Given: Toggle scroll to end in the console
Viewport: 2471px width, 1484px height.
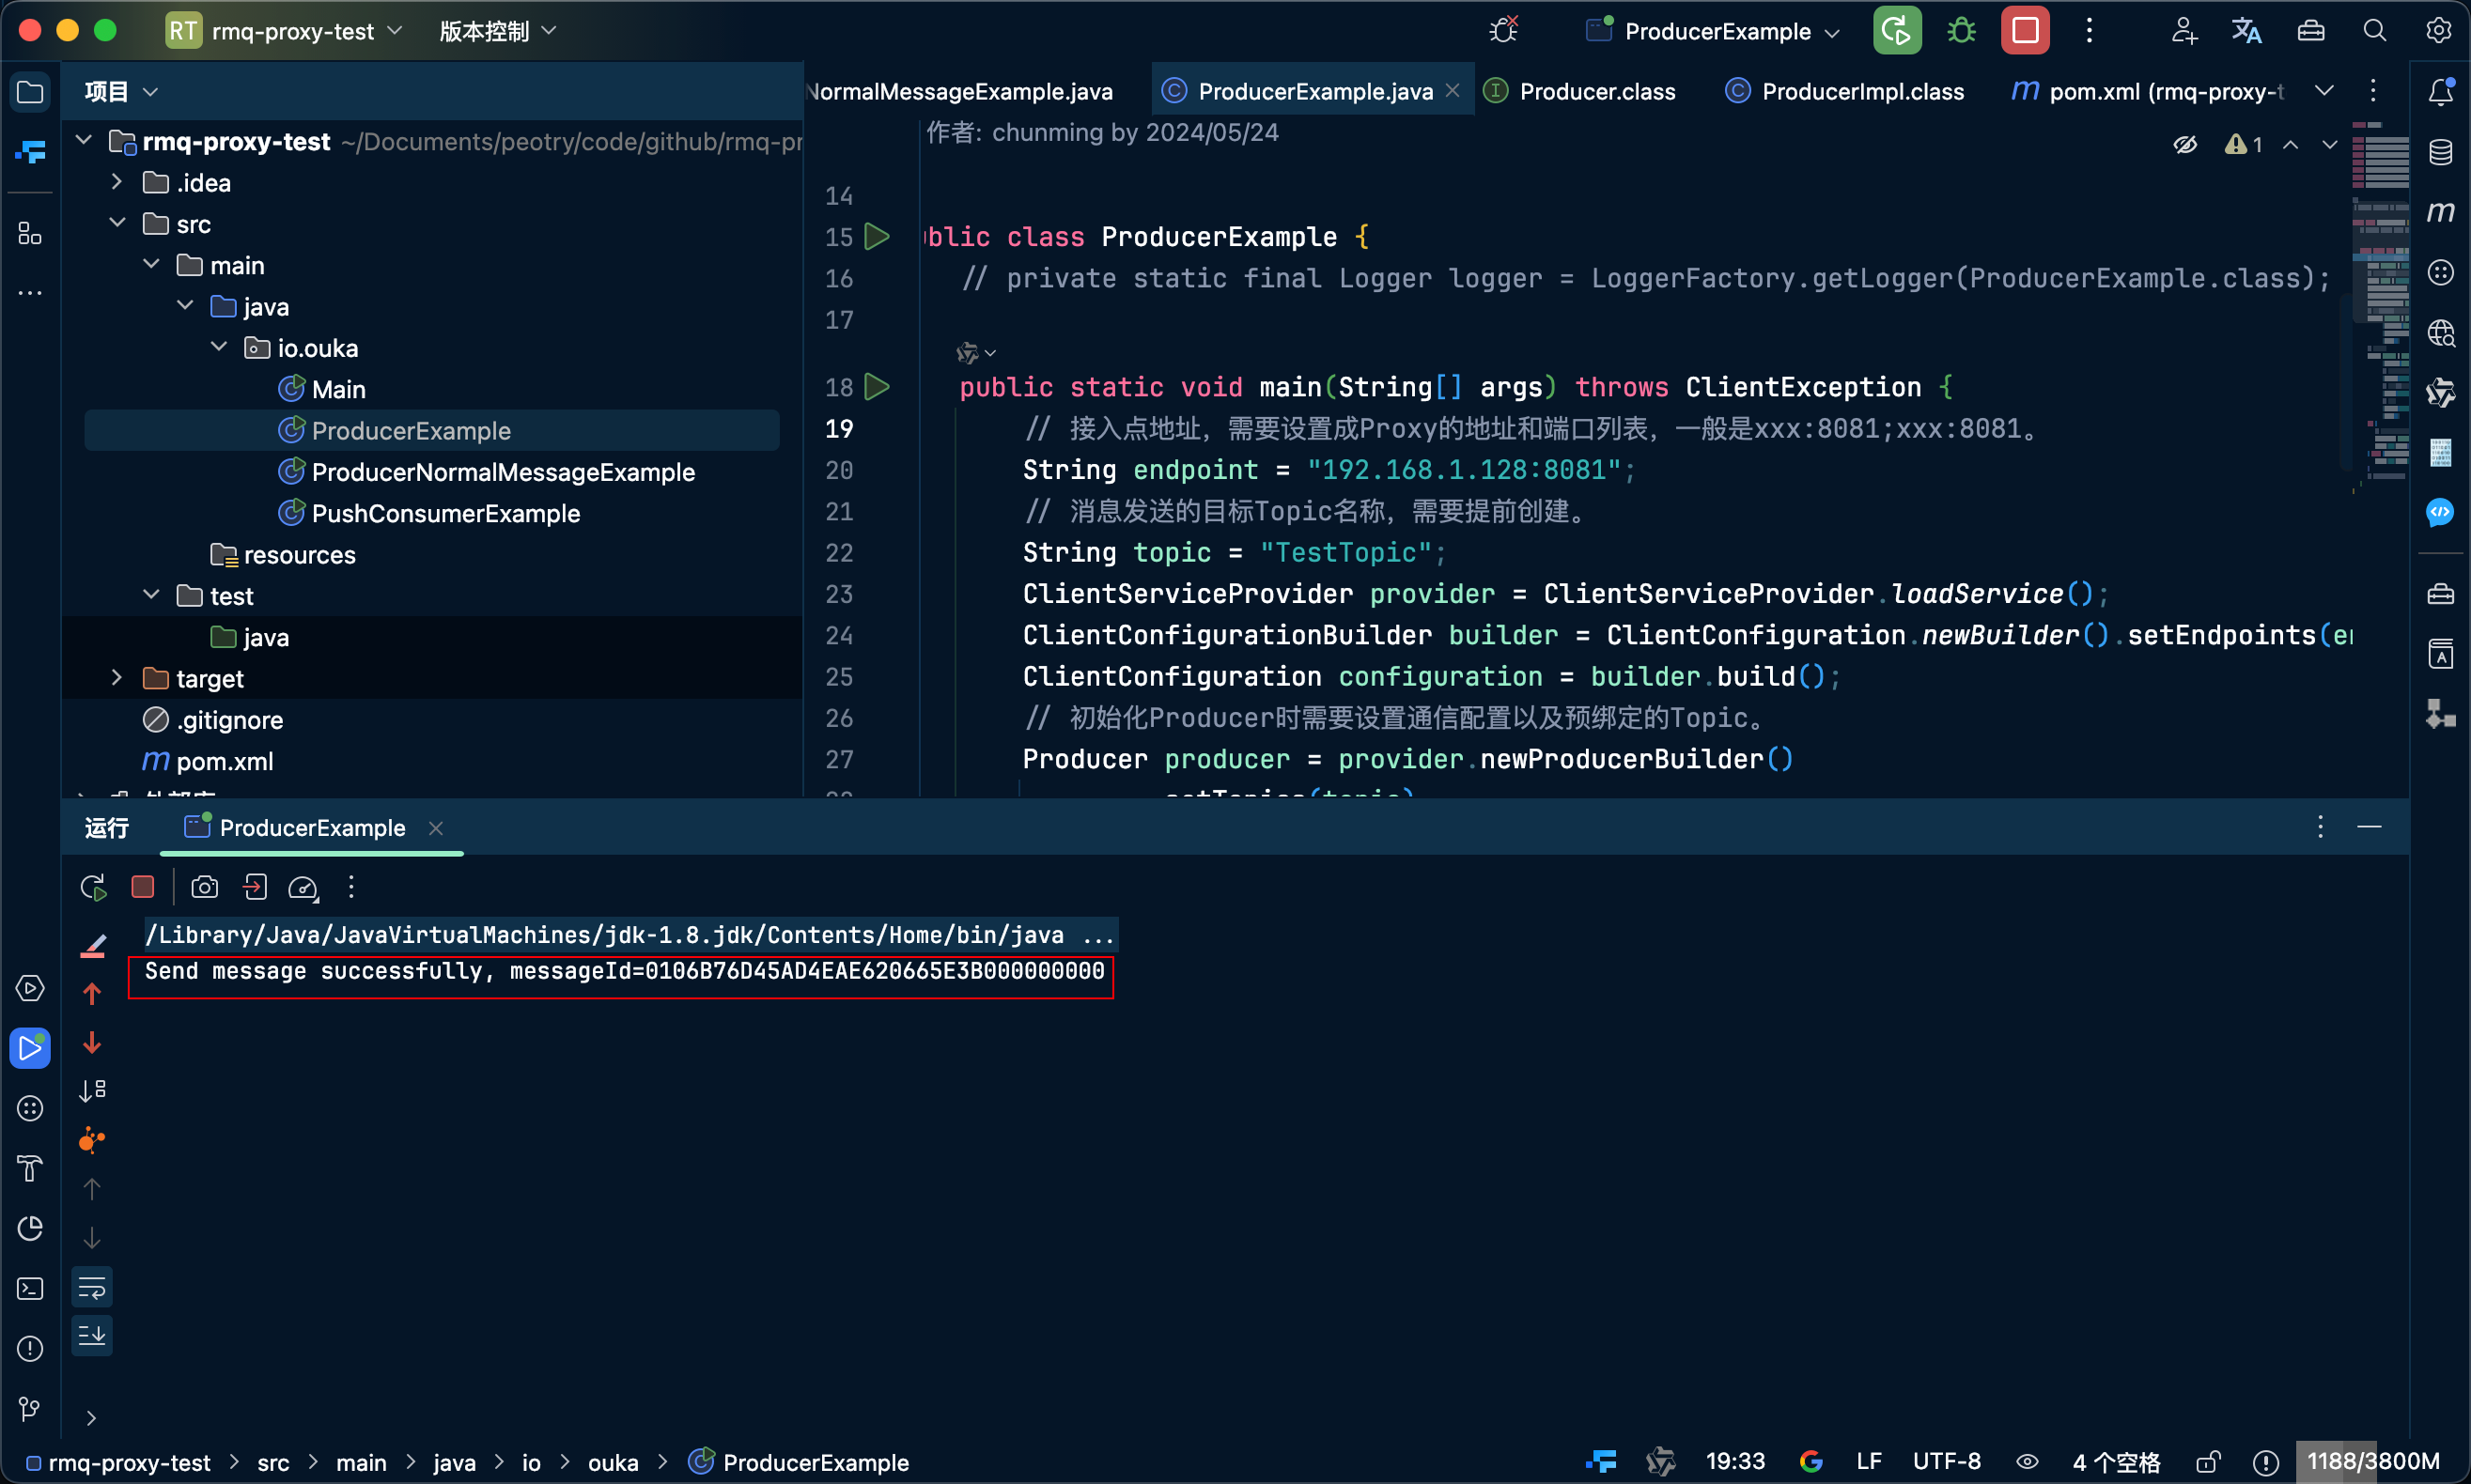Looking at the screenshot, I should [x=92, y=1335].
